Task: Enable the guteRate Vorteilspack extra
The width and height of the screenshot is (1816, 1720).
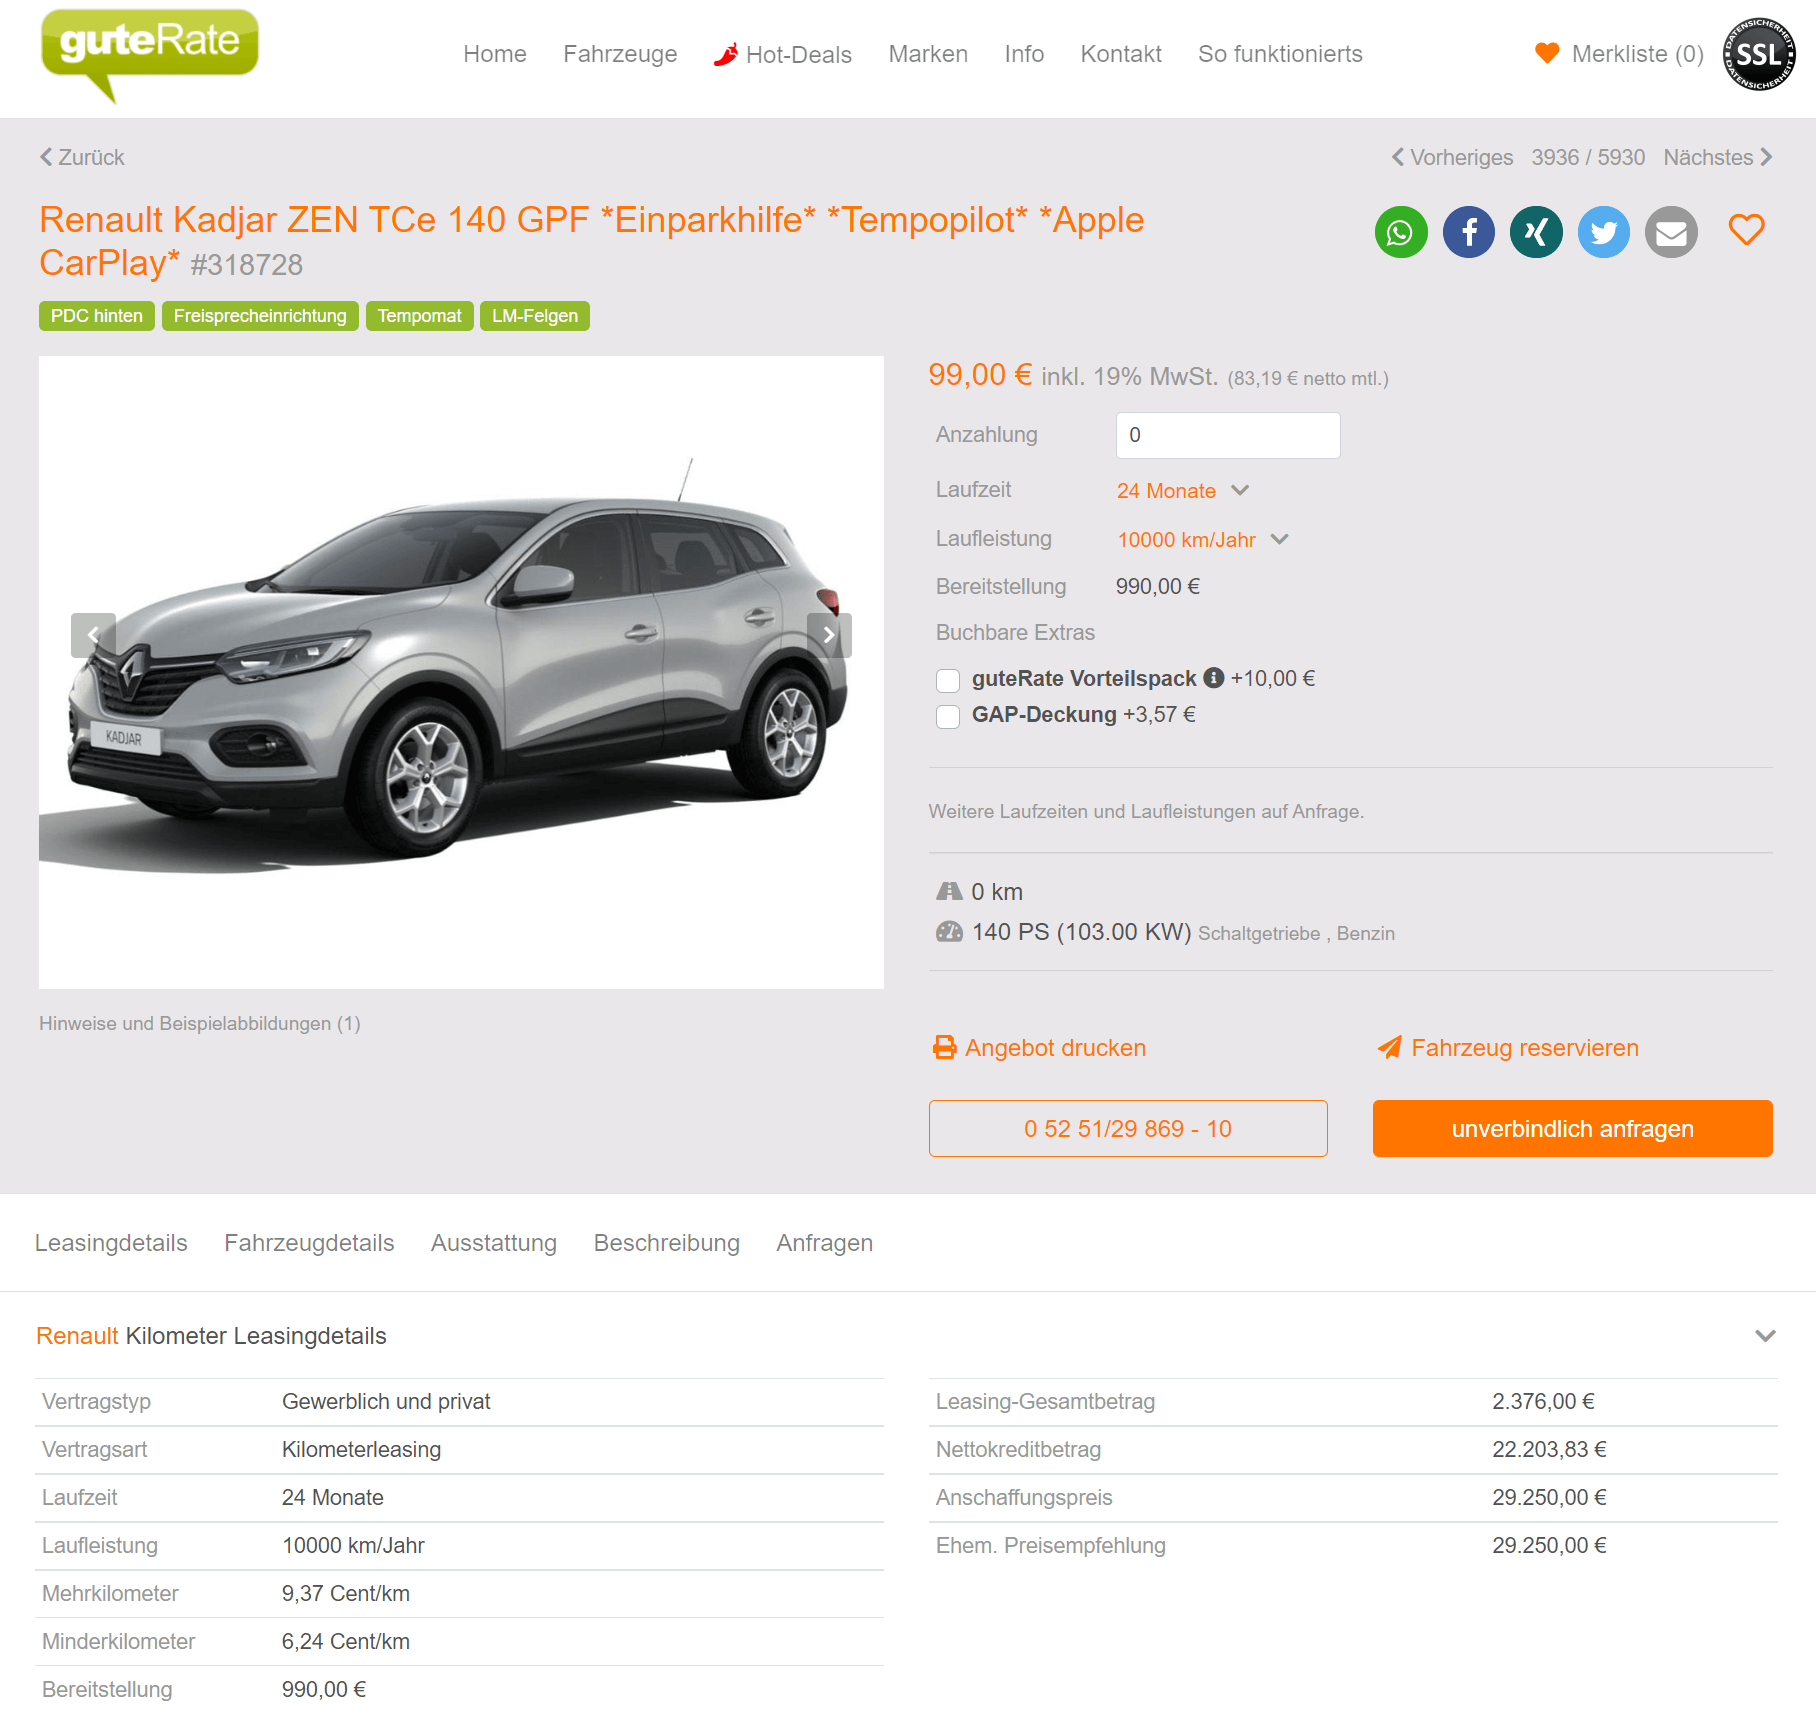Action: [x=948, y=681]
